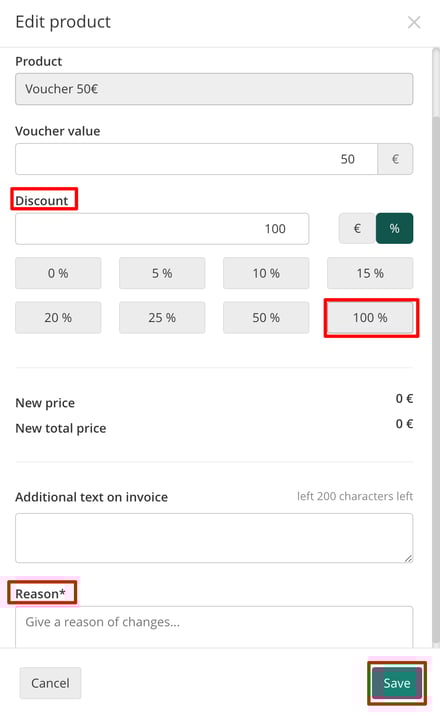This screenshot has height=716, width=440.
Task: Apply the 5 % discount preset
Action: tap(162, 273)
